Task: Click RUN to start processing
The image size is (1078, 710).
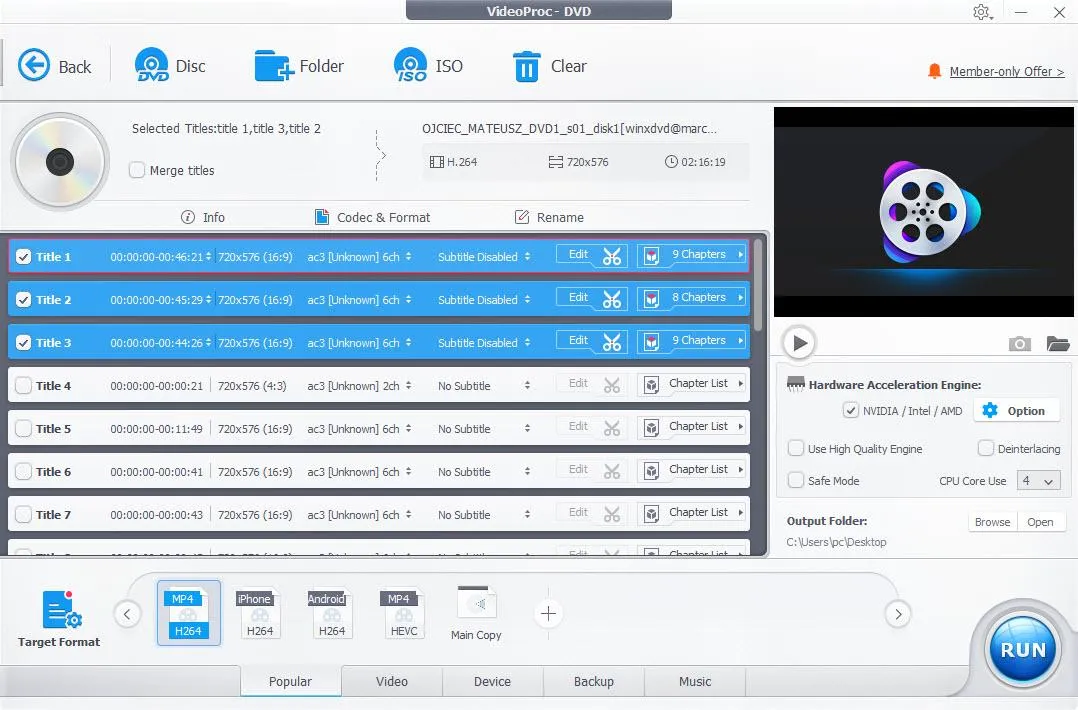Action: (x=1021, y=649)
